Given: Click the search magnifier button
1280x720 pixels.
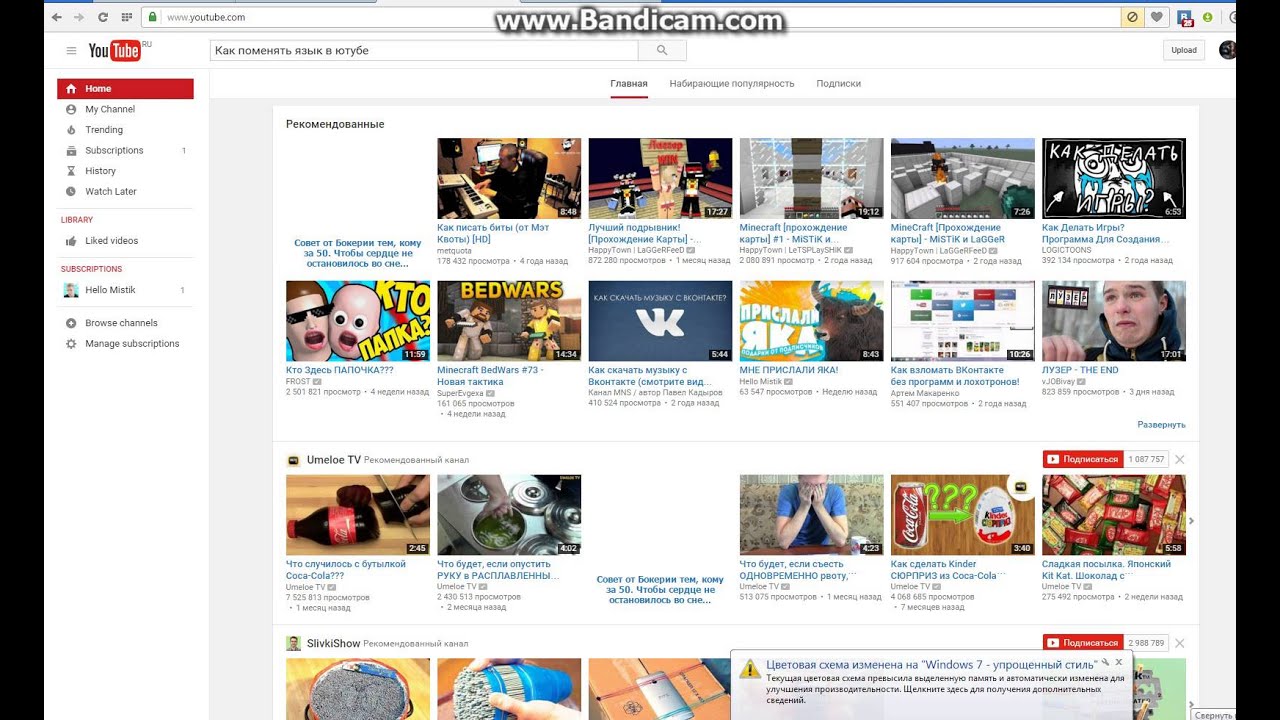Looking at the screenshot, I should [662, 50].
